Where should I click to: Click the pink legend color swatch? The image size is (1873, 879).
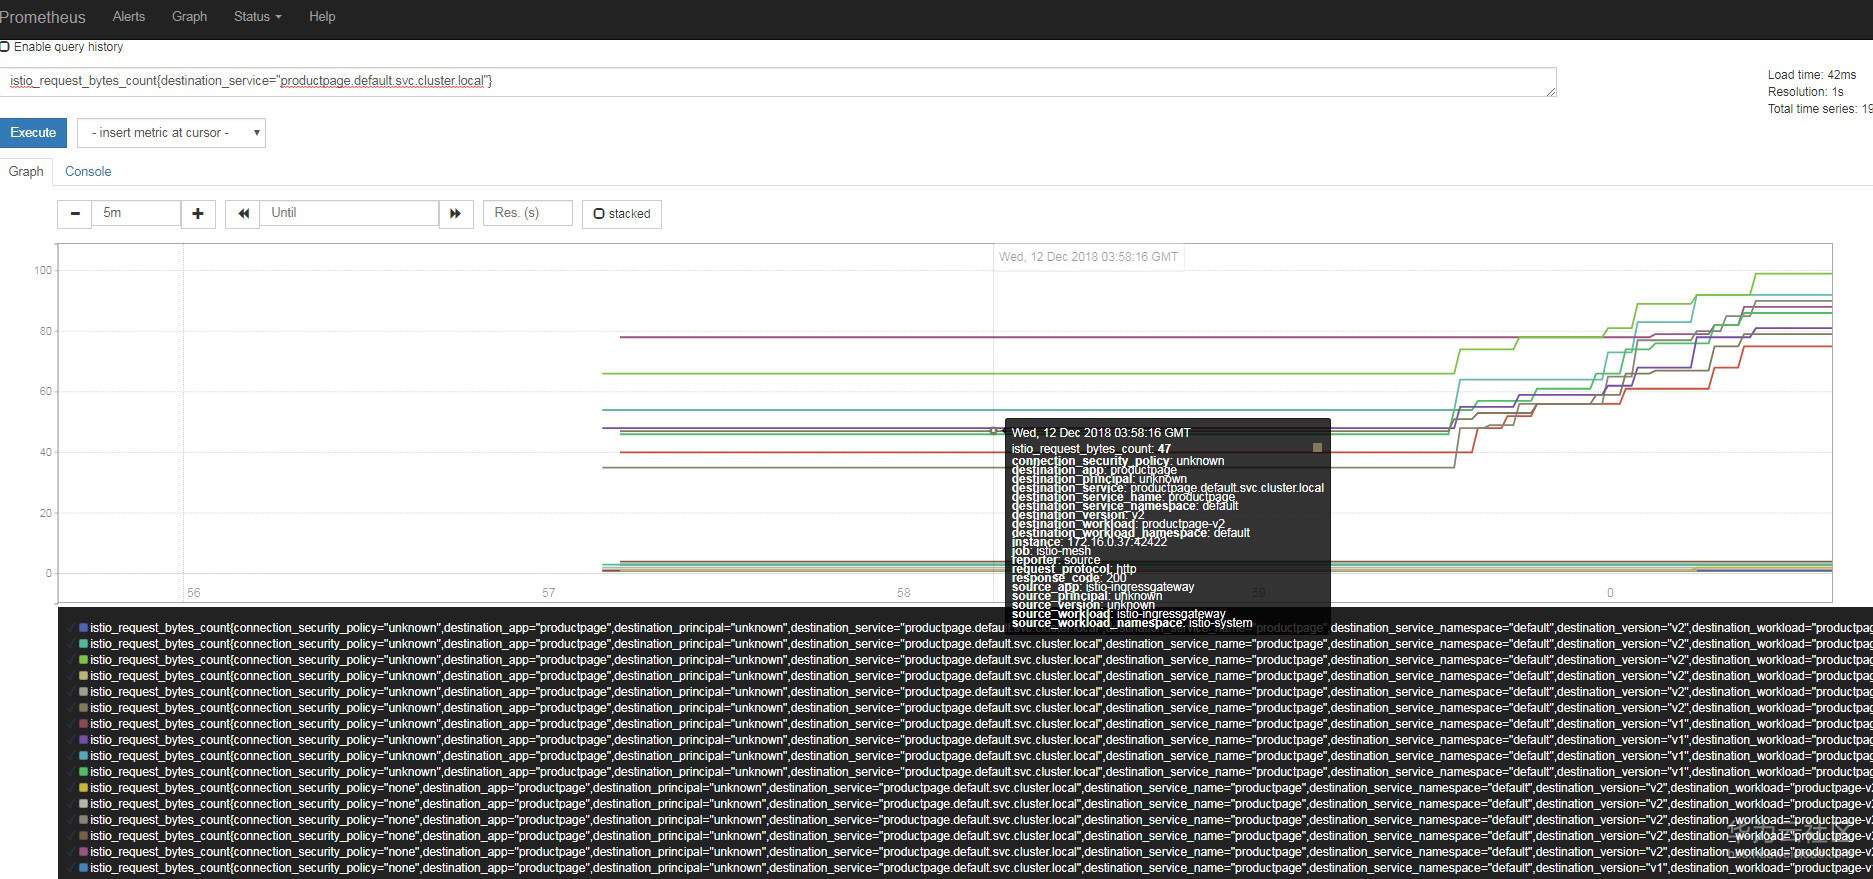pyautogui.click(x=84, y=852)
